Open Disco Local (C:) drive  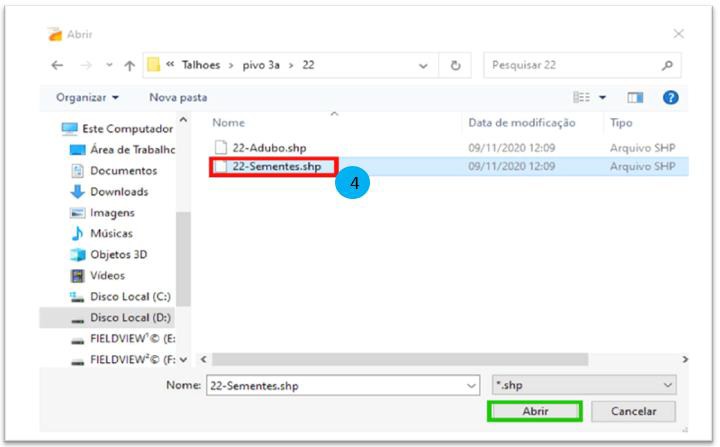(x=130, y=296)
